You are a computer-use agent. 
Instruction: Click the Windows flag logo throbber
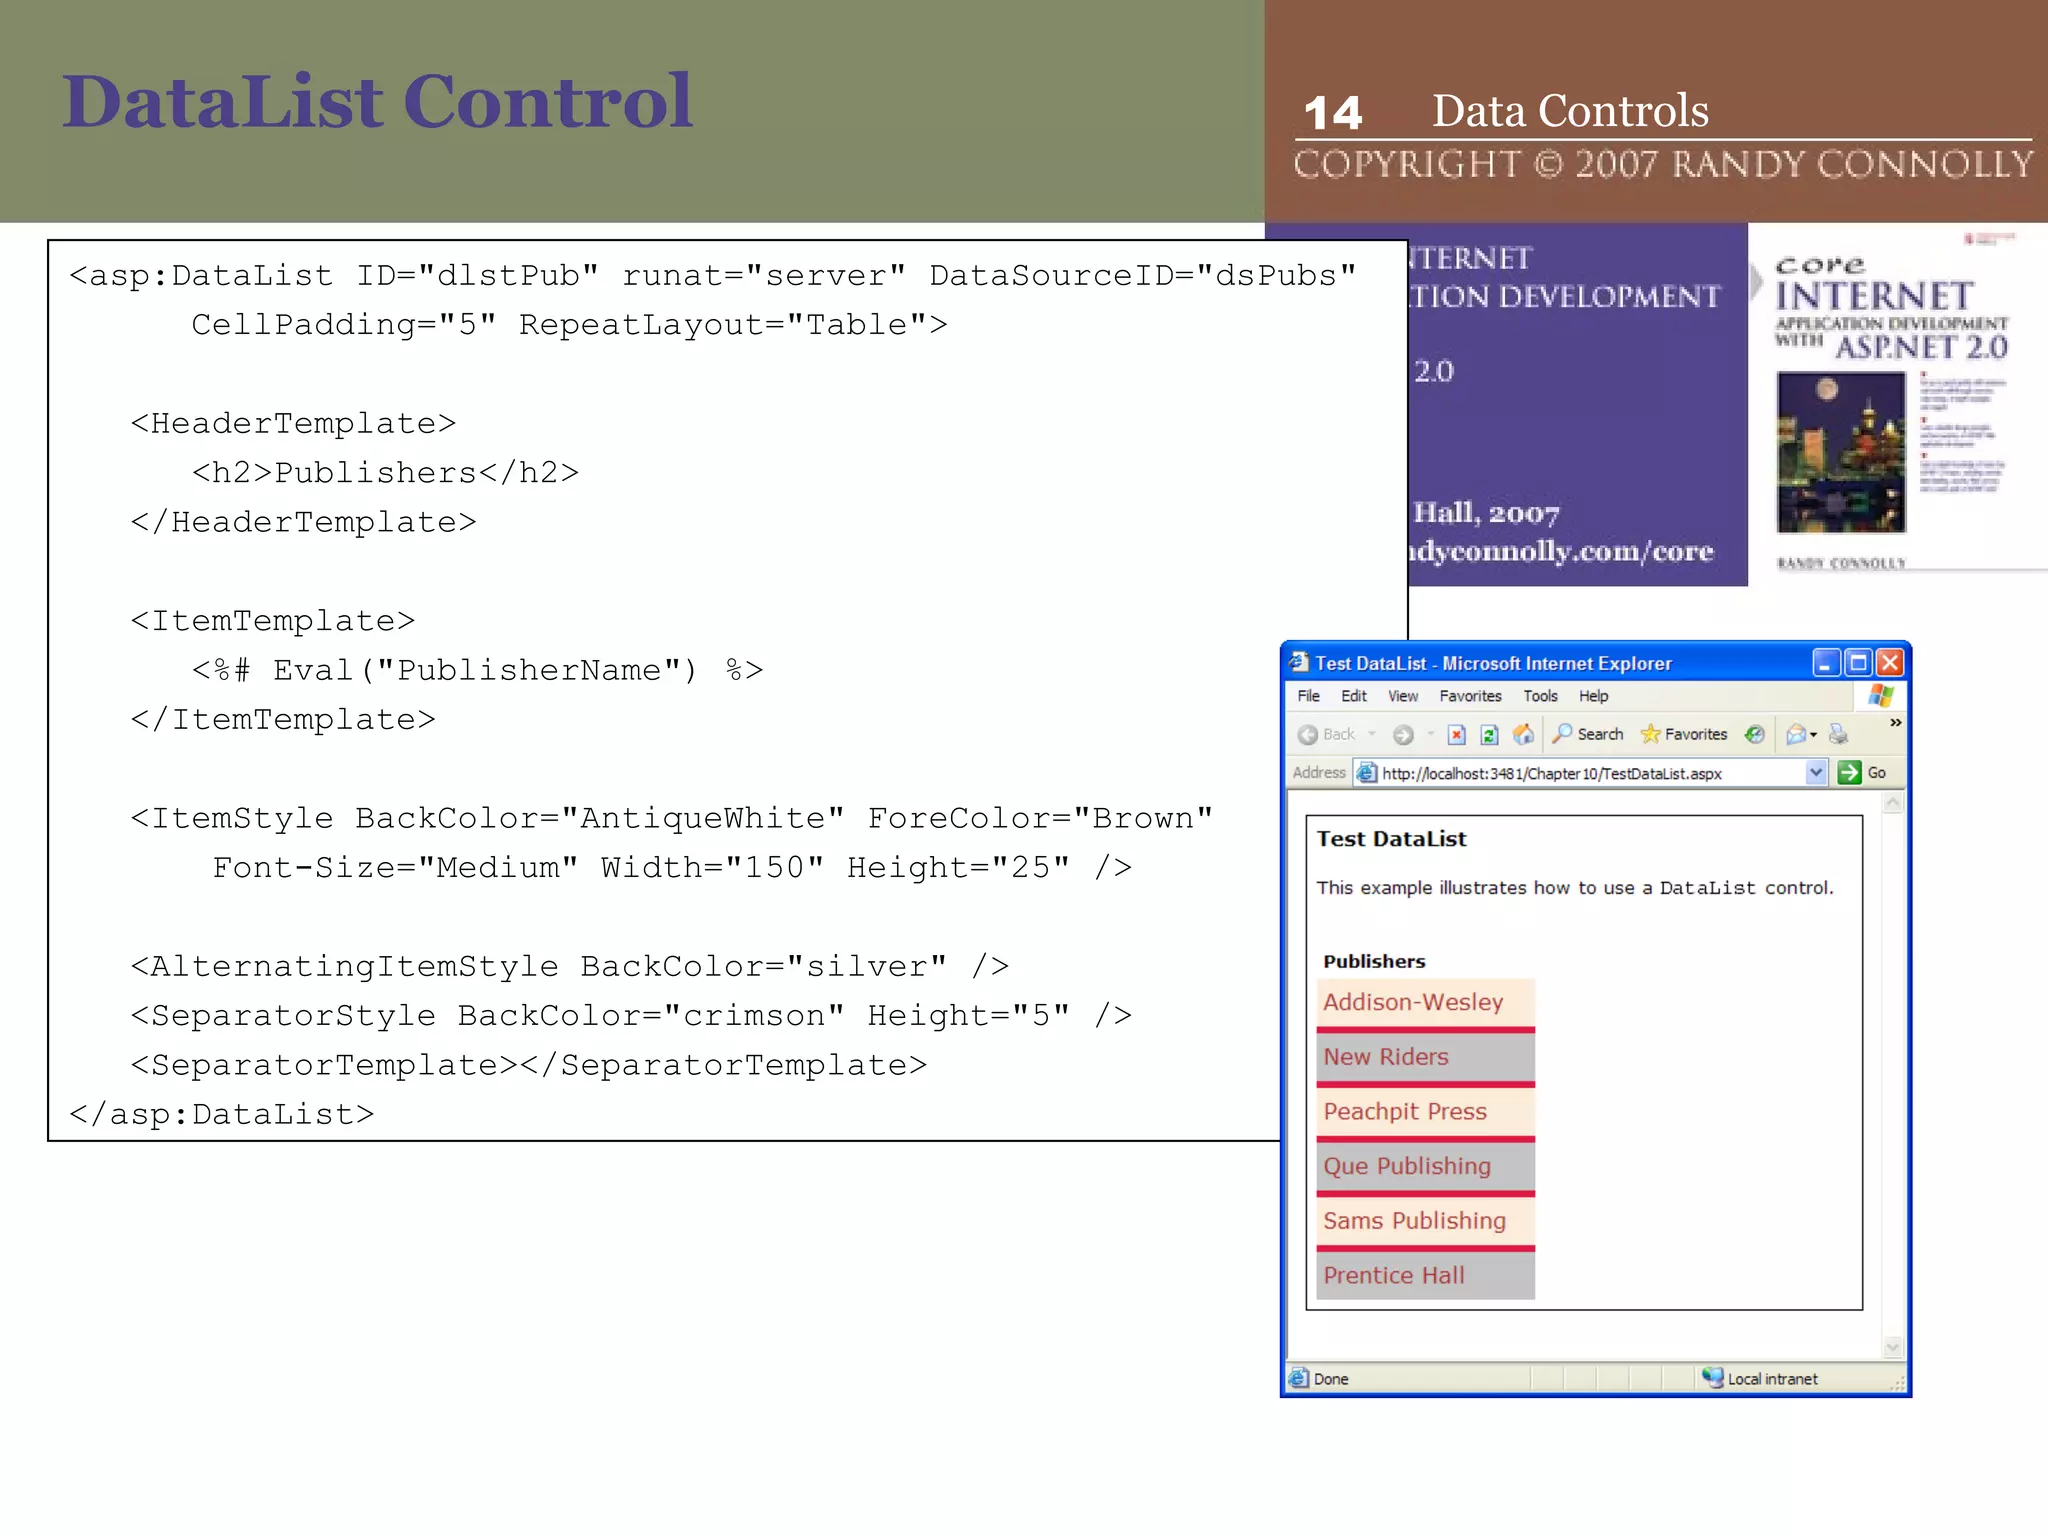1880,695
